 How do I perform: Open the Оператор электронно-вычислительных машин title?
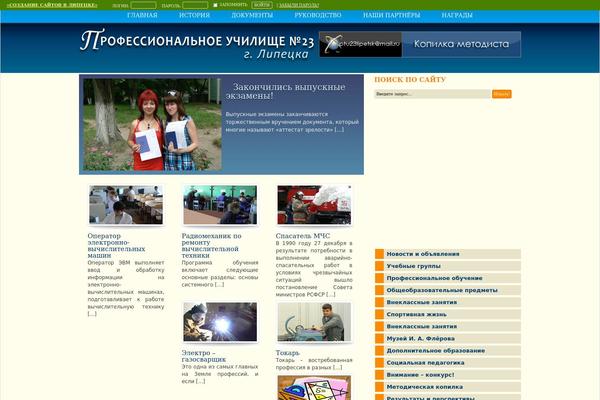click(116, 245)
